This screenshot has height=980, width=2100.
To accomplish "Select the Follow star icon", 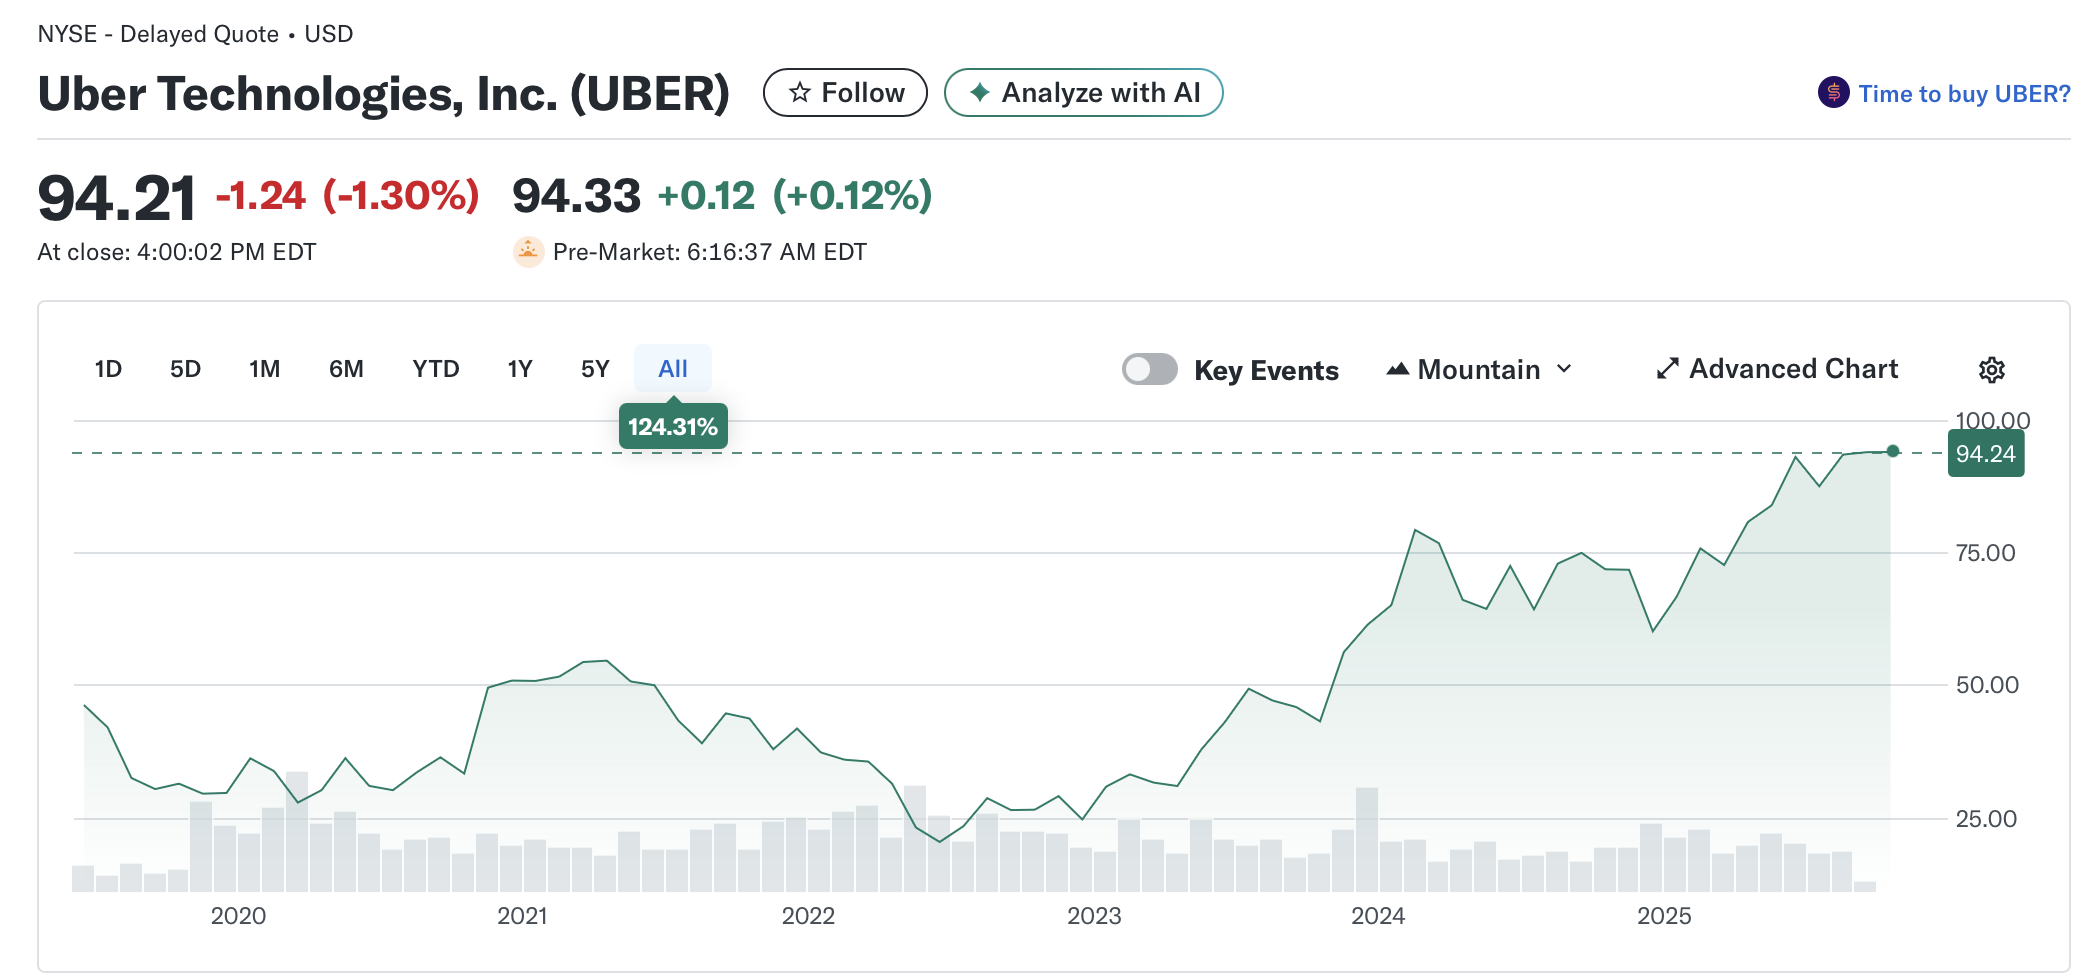I will (799, 92).
